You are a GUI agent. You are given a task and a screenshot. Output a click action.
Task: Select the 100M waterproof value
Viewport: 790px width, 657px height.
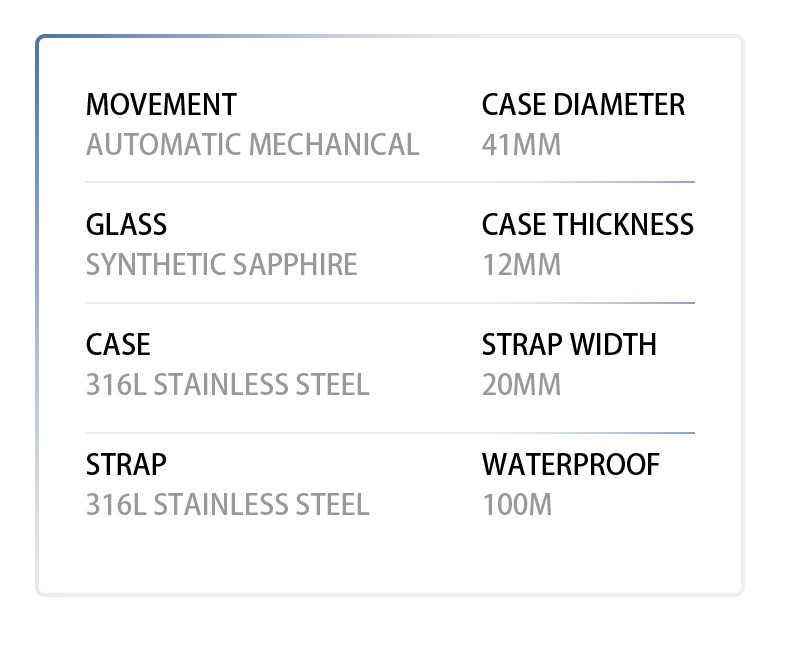(x=516, y=505)
